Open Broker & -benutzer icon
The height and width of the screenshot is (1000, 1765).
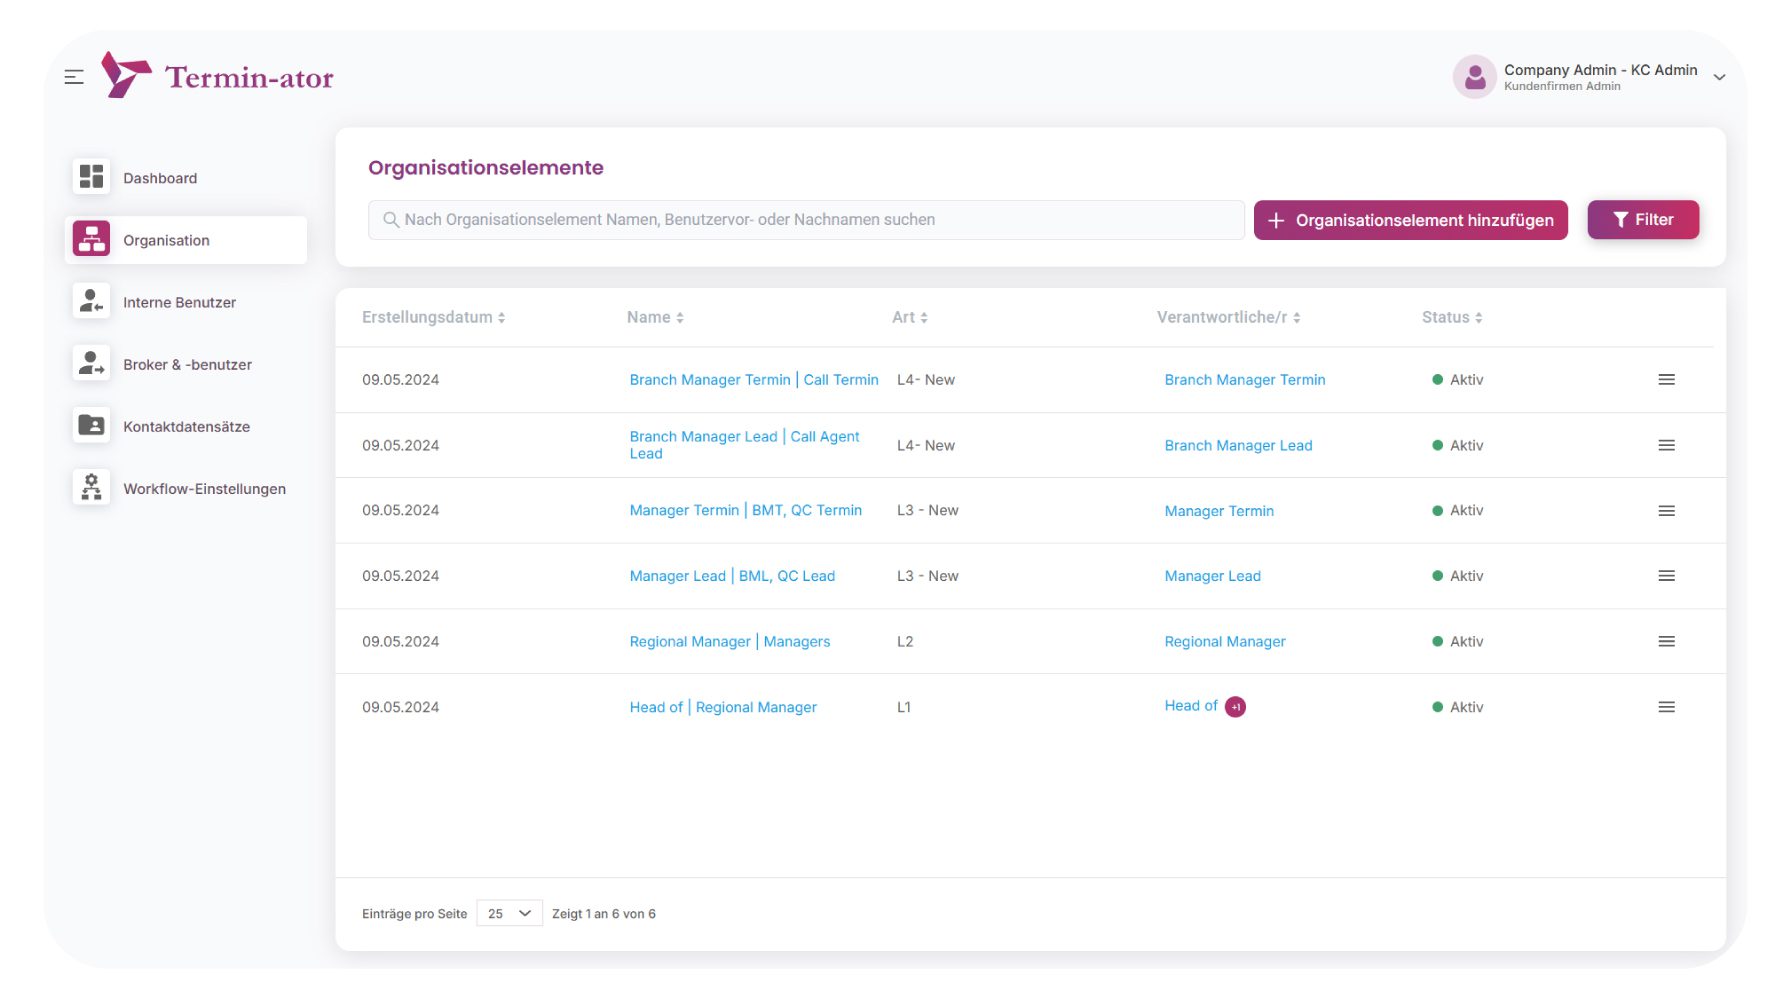(91, 364)
